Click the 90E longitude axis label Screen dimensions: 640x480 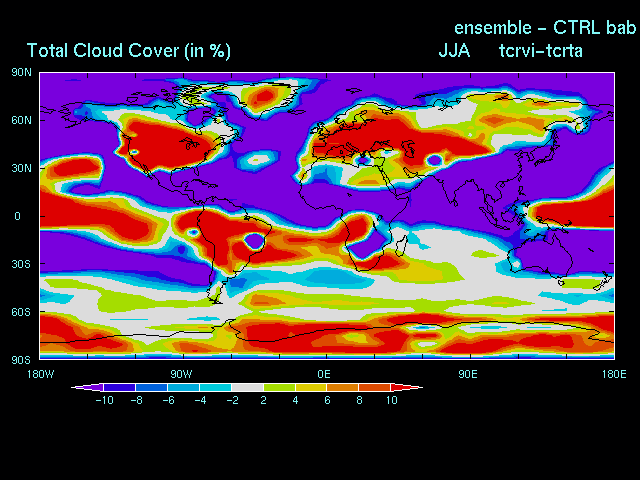click(x=467, y=372)
